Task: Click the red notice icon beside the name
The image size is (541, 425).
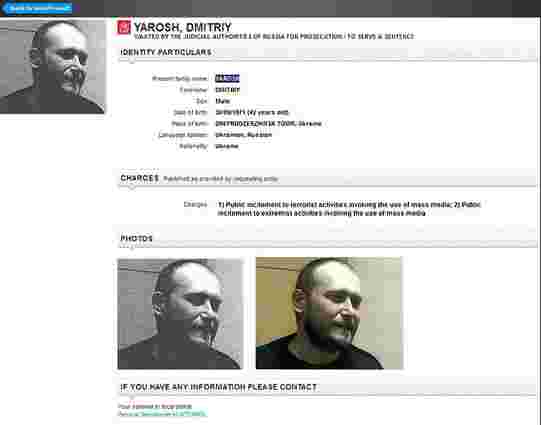Action: click(124, 27)
